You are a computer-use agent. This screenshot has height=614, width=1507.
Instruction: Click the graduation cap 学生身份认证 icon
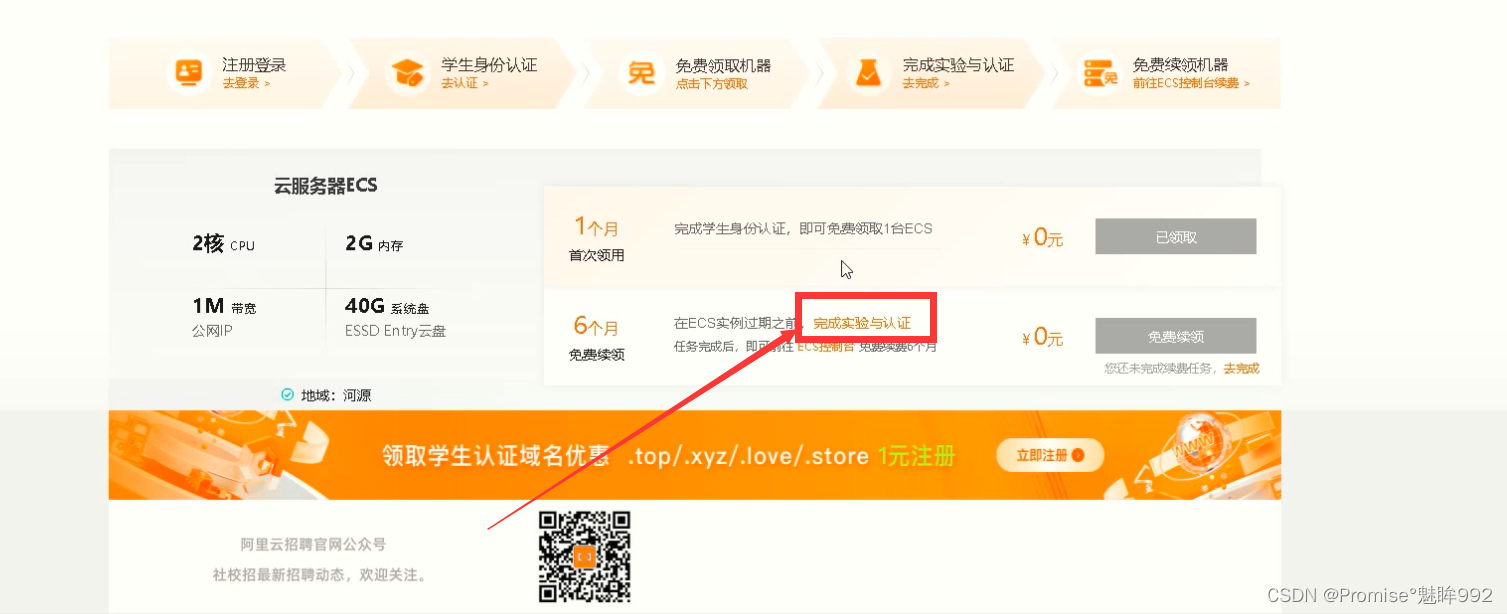coord(407,72)
